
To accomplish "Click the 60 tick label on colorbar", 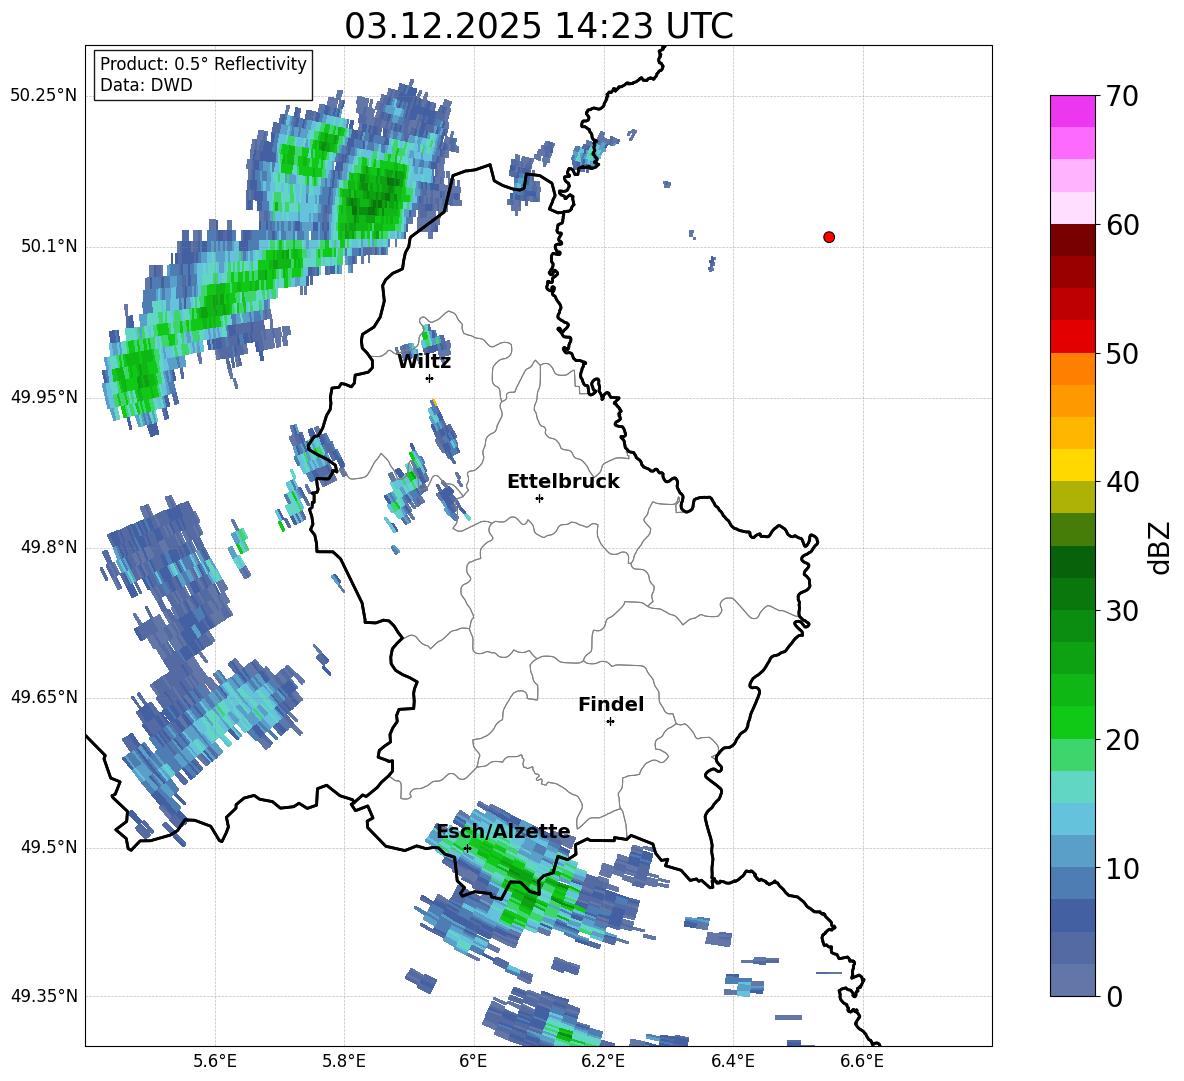I will pos(1122,225).
